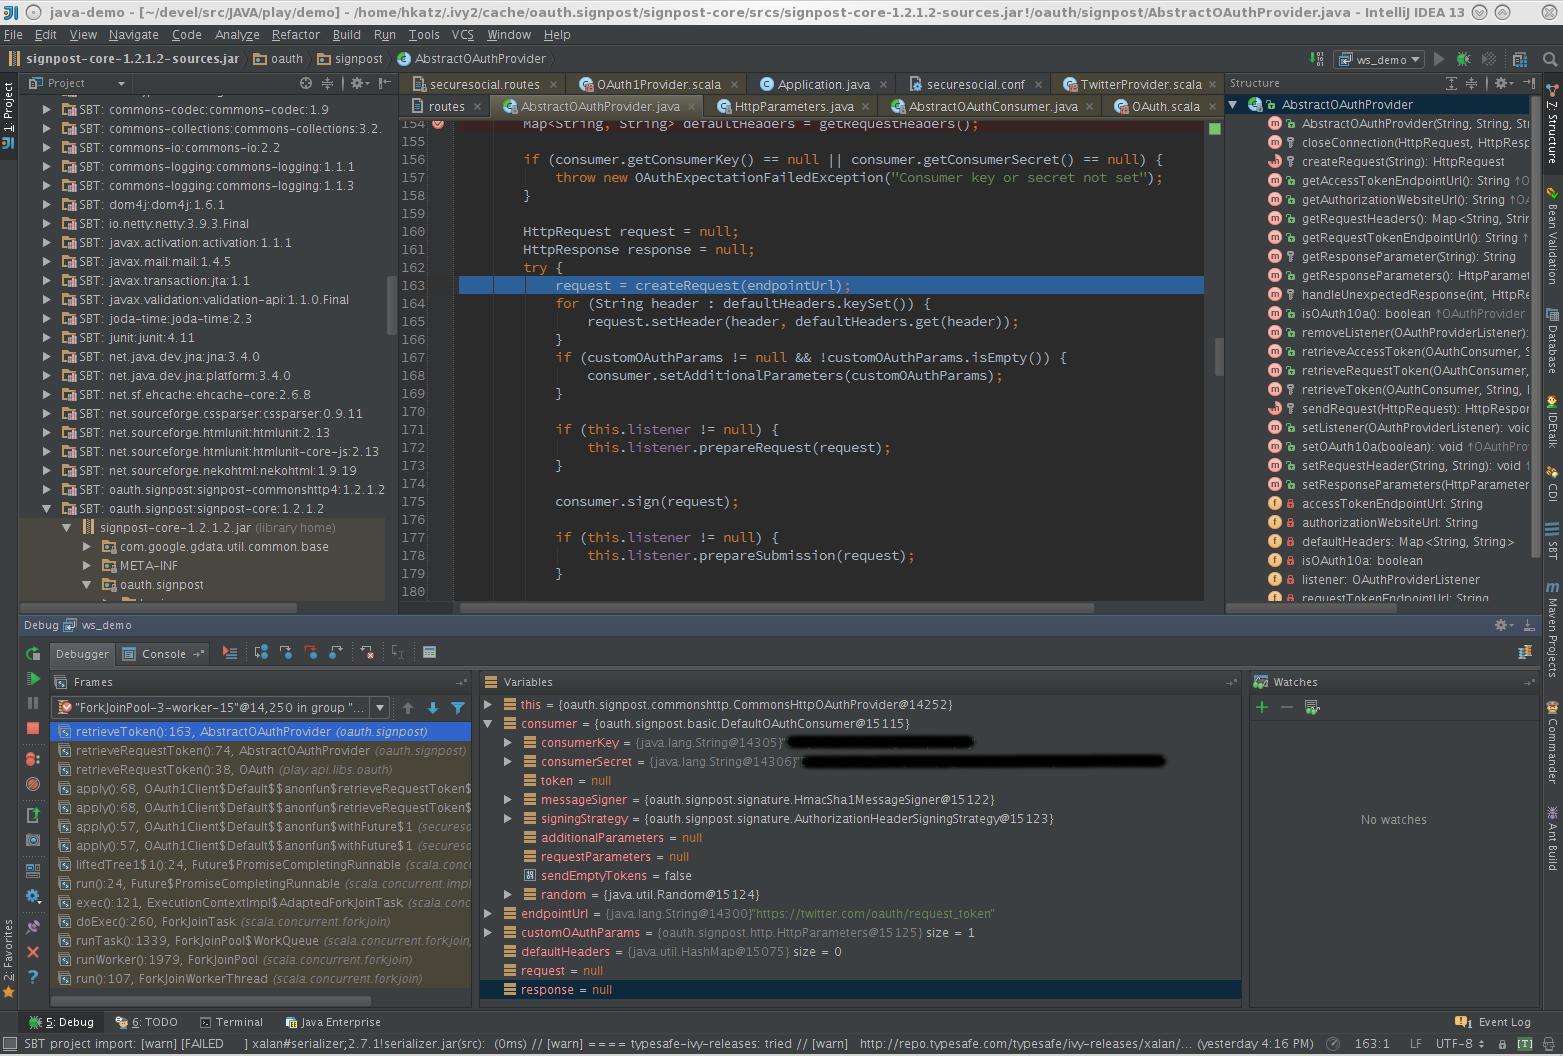The height and width of the screenshot is (1056, 1563).
Task: Open the Terminal tool window button
Action: click(x=231, y=1022)
